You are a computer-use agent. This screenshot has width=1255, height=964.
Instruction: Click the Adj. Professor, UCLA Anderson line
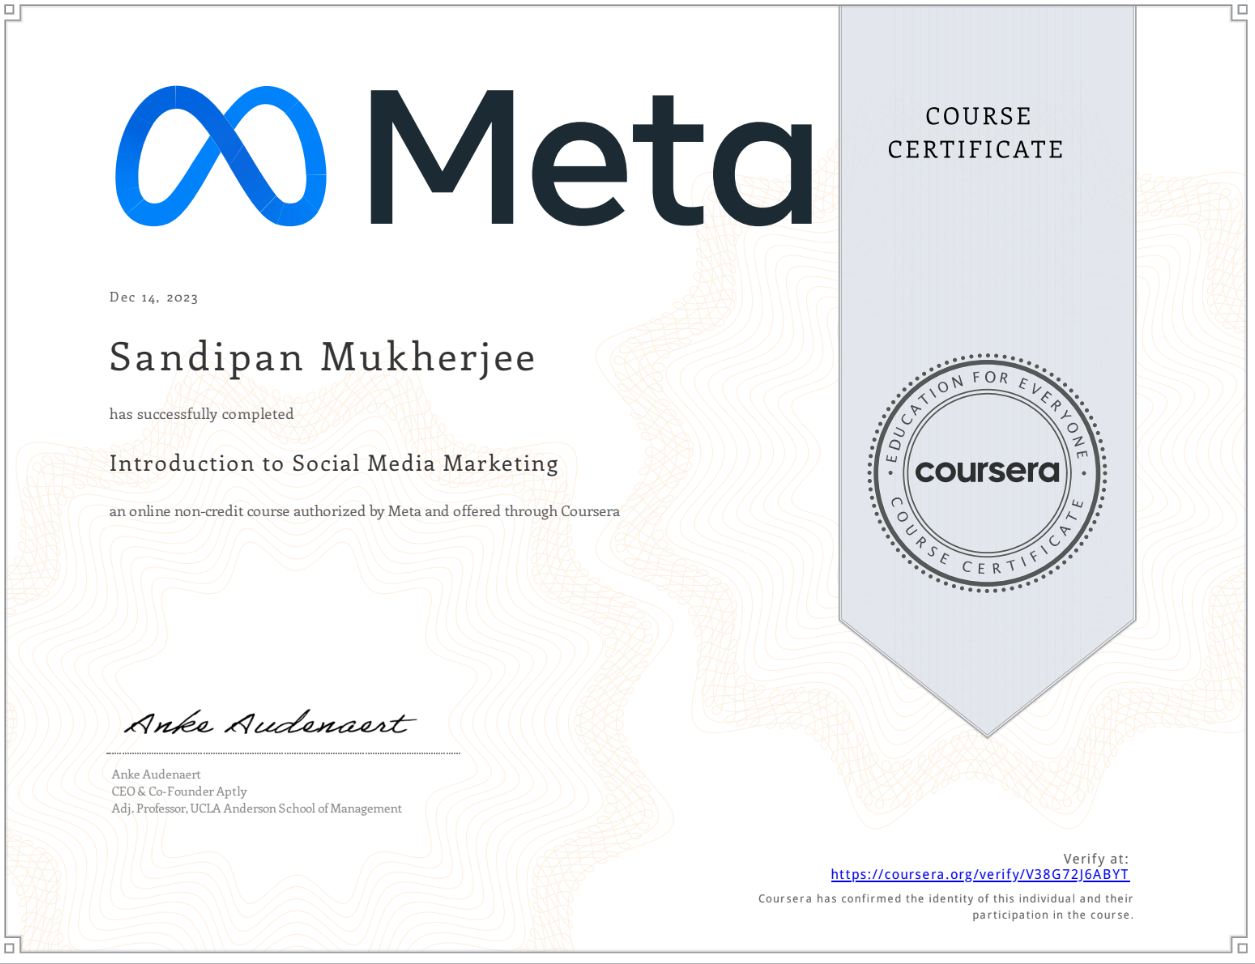point(257,809)
